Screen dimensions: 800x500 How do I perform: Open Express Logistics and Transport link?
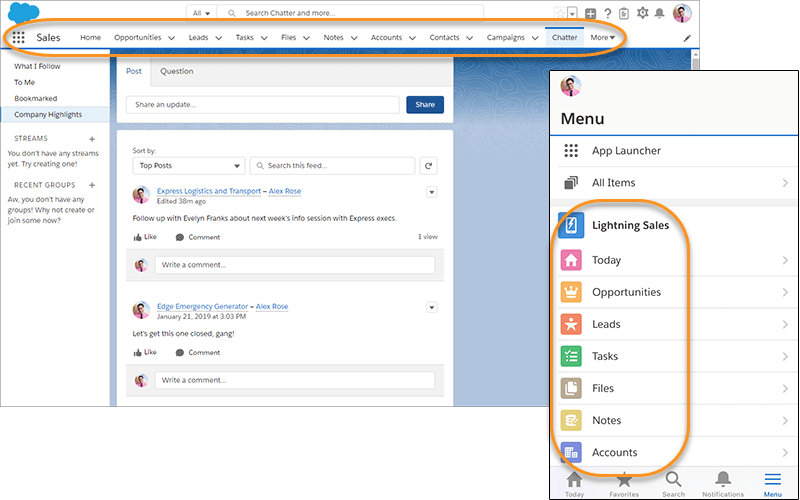coord(209,191)
